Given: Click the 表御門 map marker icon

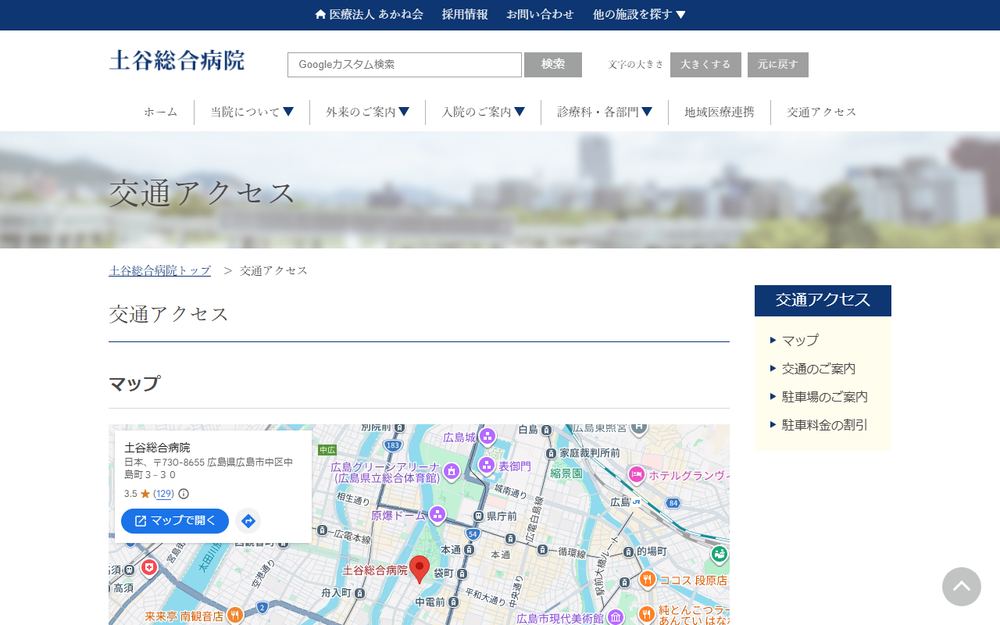Looking at the screenshot, I should click(487, 466).
